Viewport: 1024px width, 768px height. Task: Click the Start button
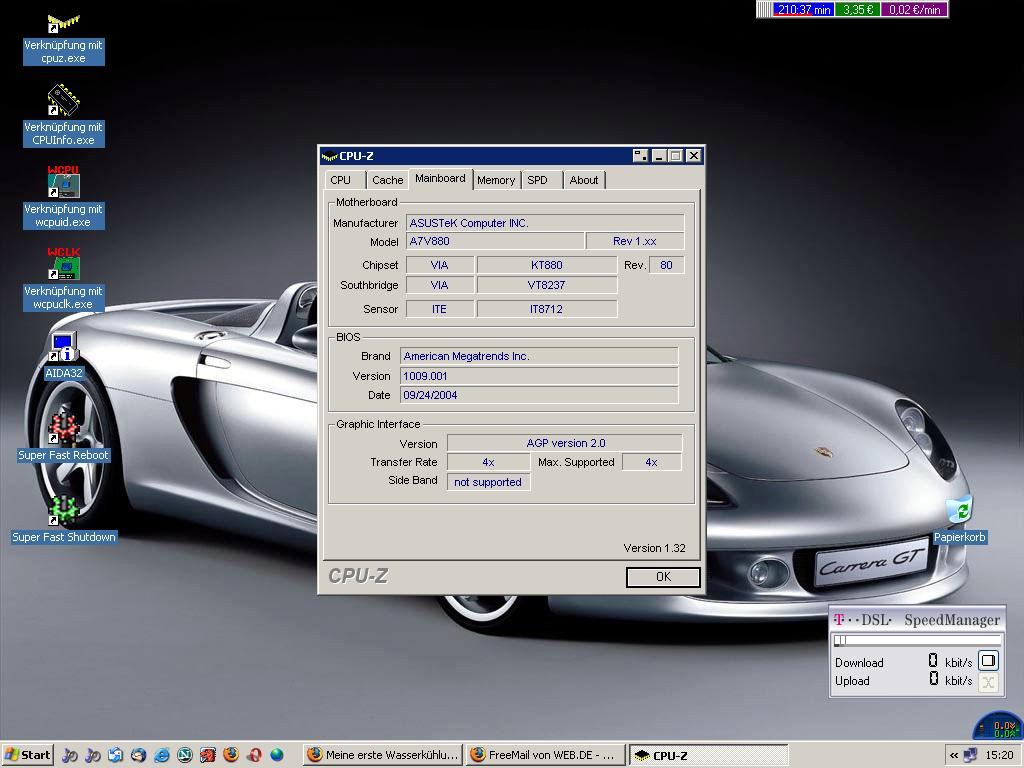click(x=28, y=755)
